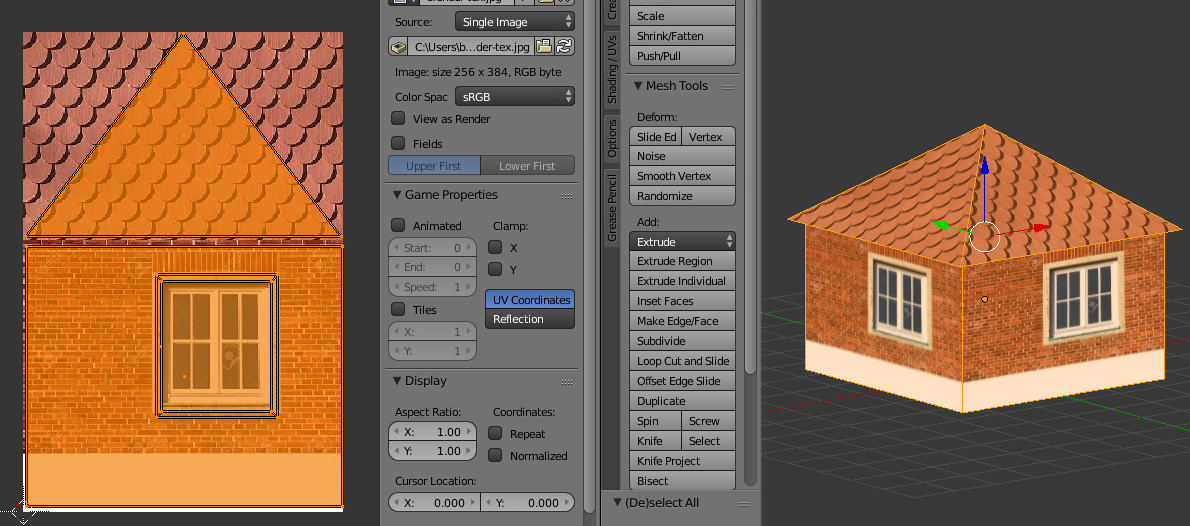Viewport: 1190px width, 526px height.
Task: Click the Extrude Region button
Action: [682, 261]
